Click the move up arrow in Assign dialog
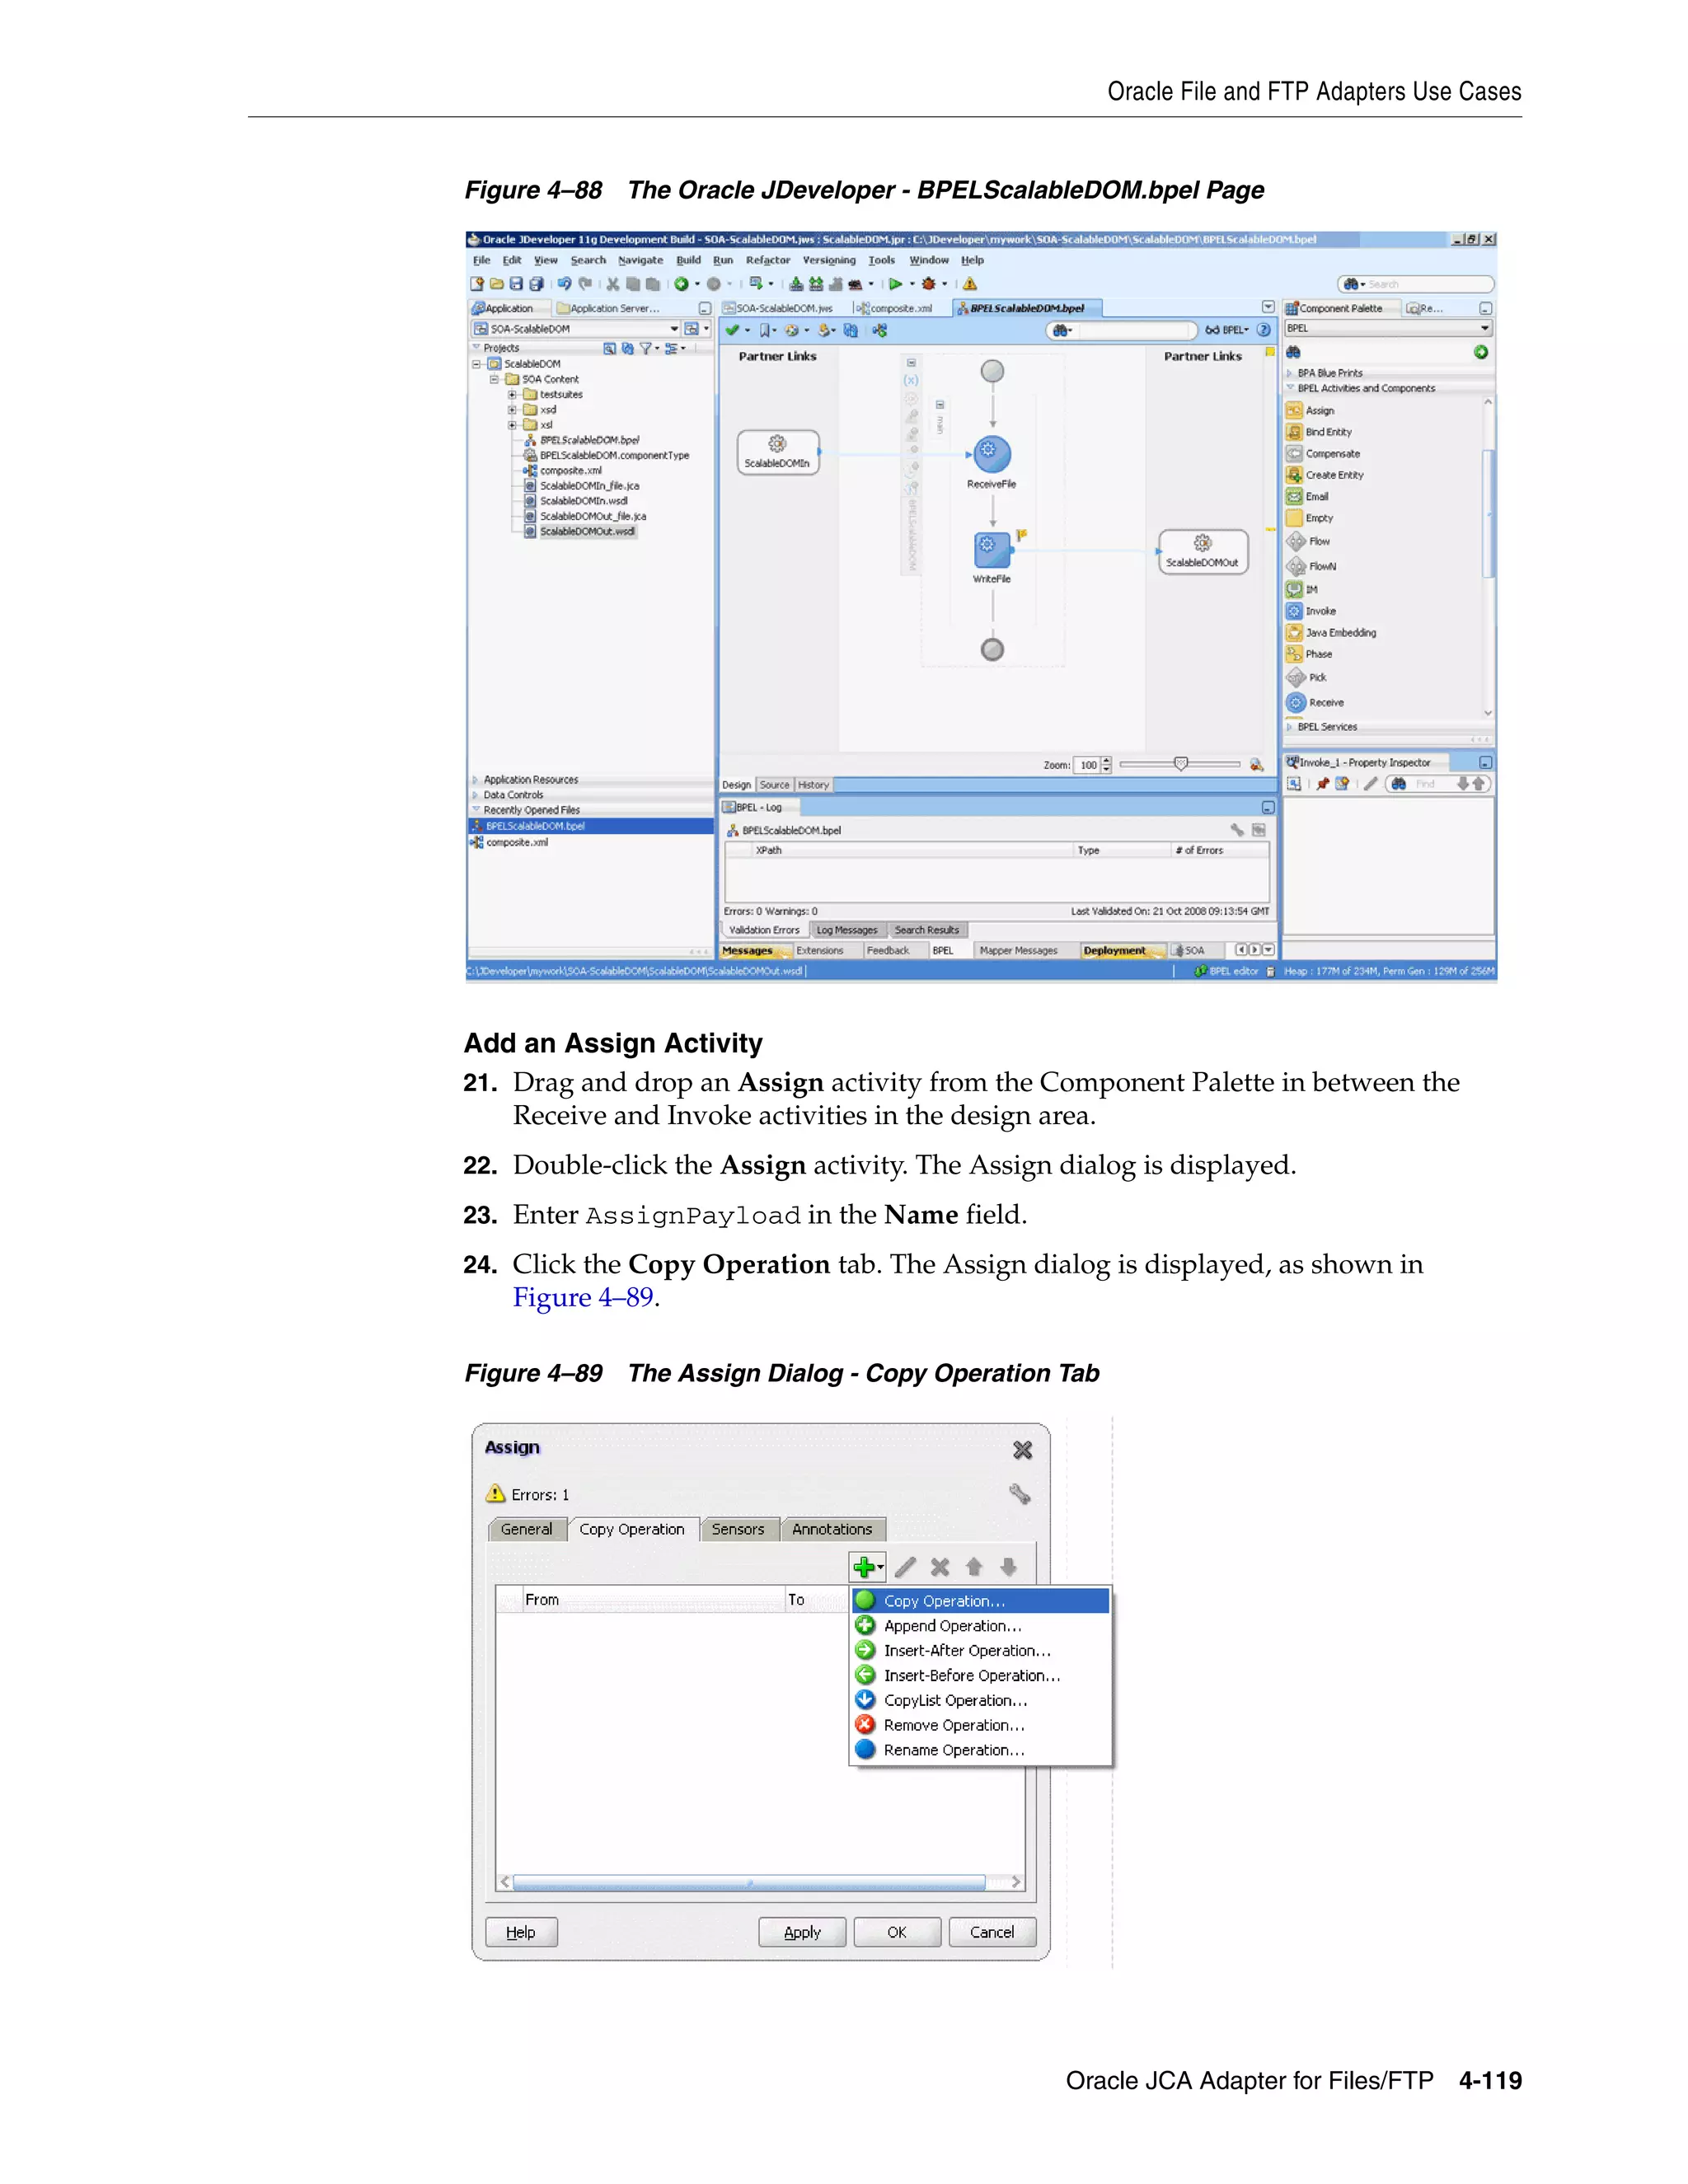 click(x=974, y=1567)
